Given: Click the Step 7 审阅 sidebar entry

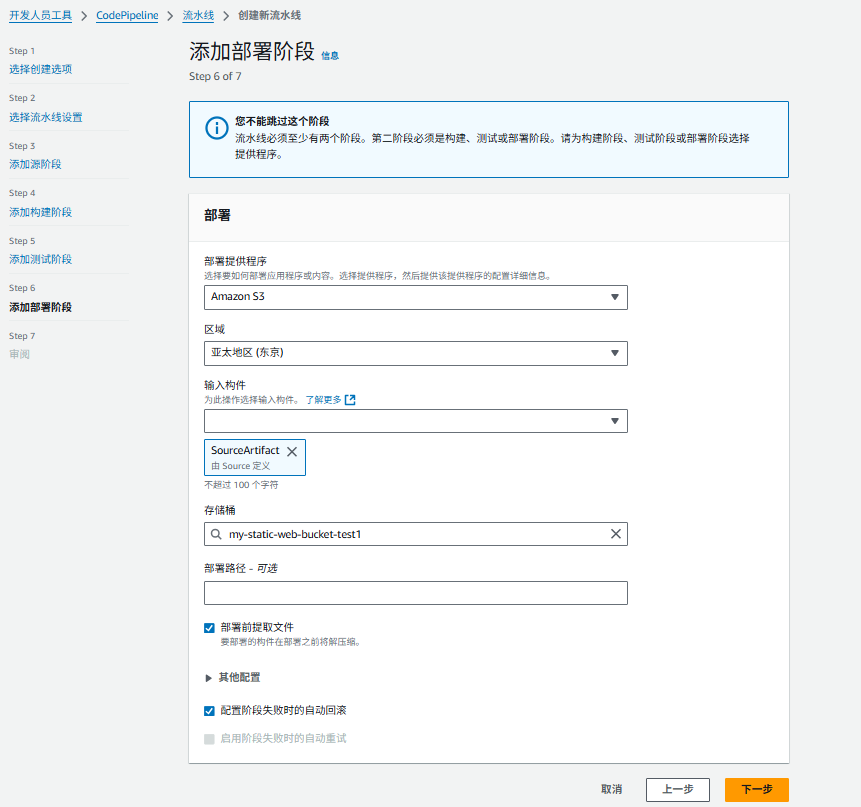Looking at the screenshot, I should click(19, 354).
